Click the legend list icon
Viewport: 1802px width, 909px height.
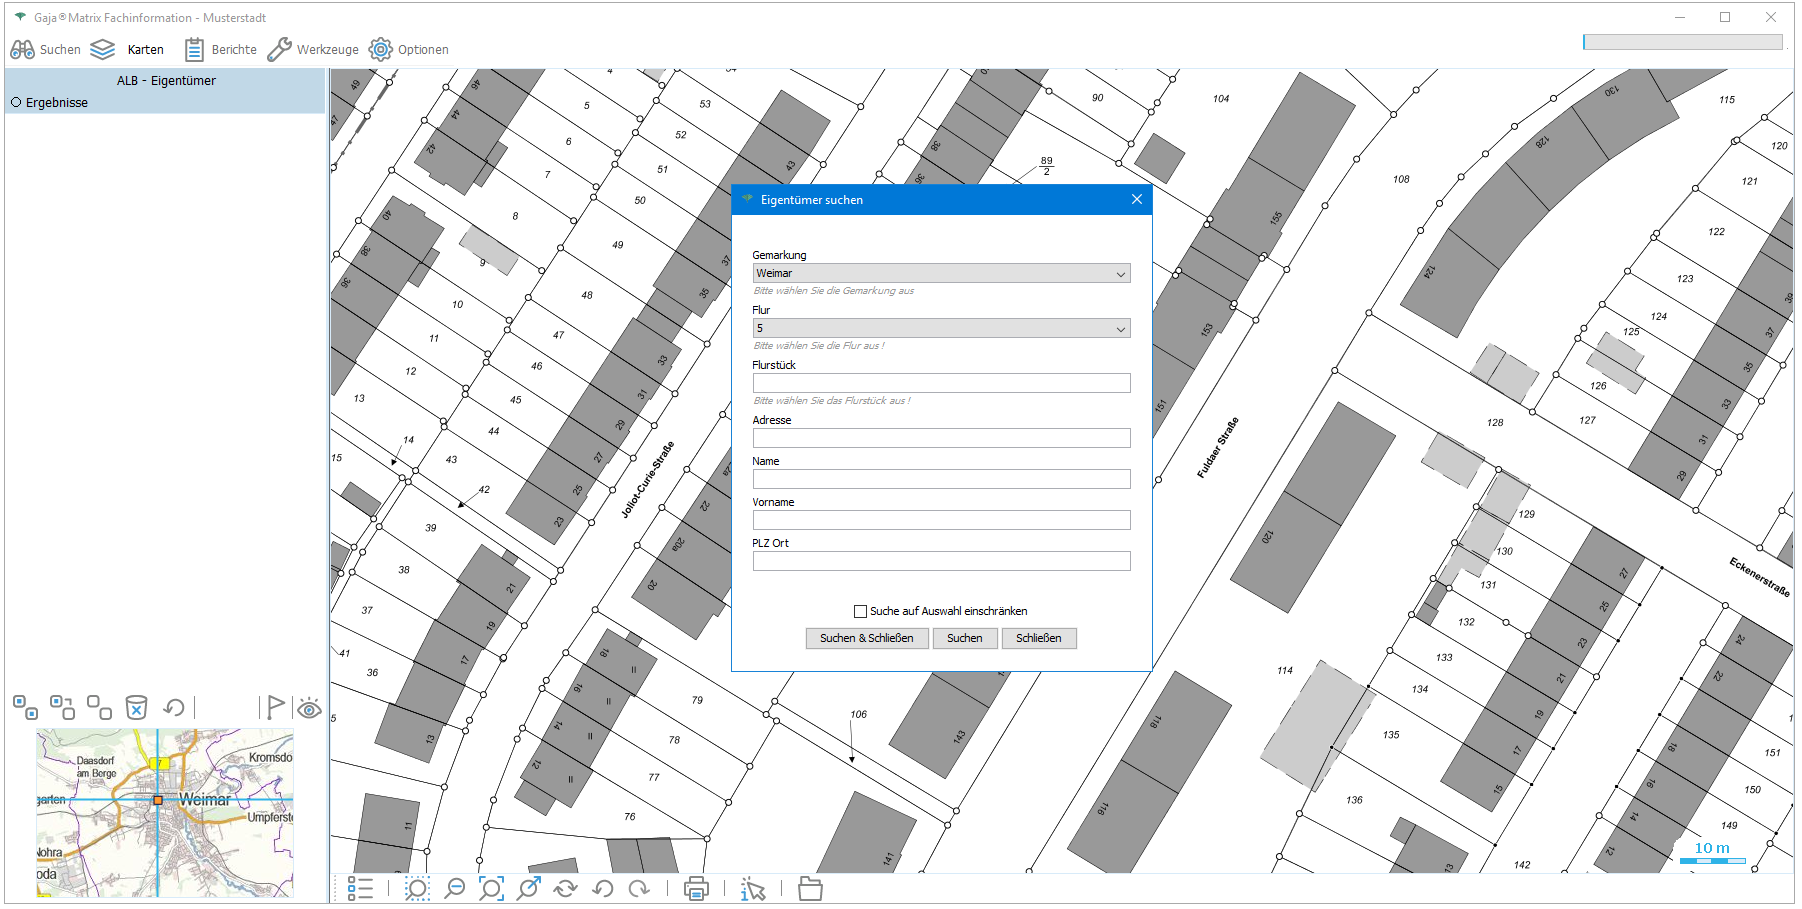pyautogui.click(x=360, y=888)
